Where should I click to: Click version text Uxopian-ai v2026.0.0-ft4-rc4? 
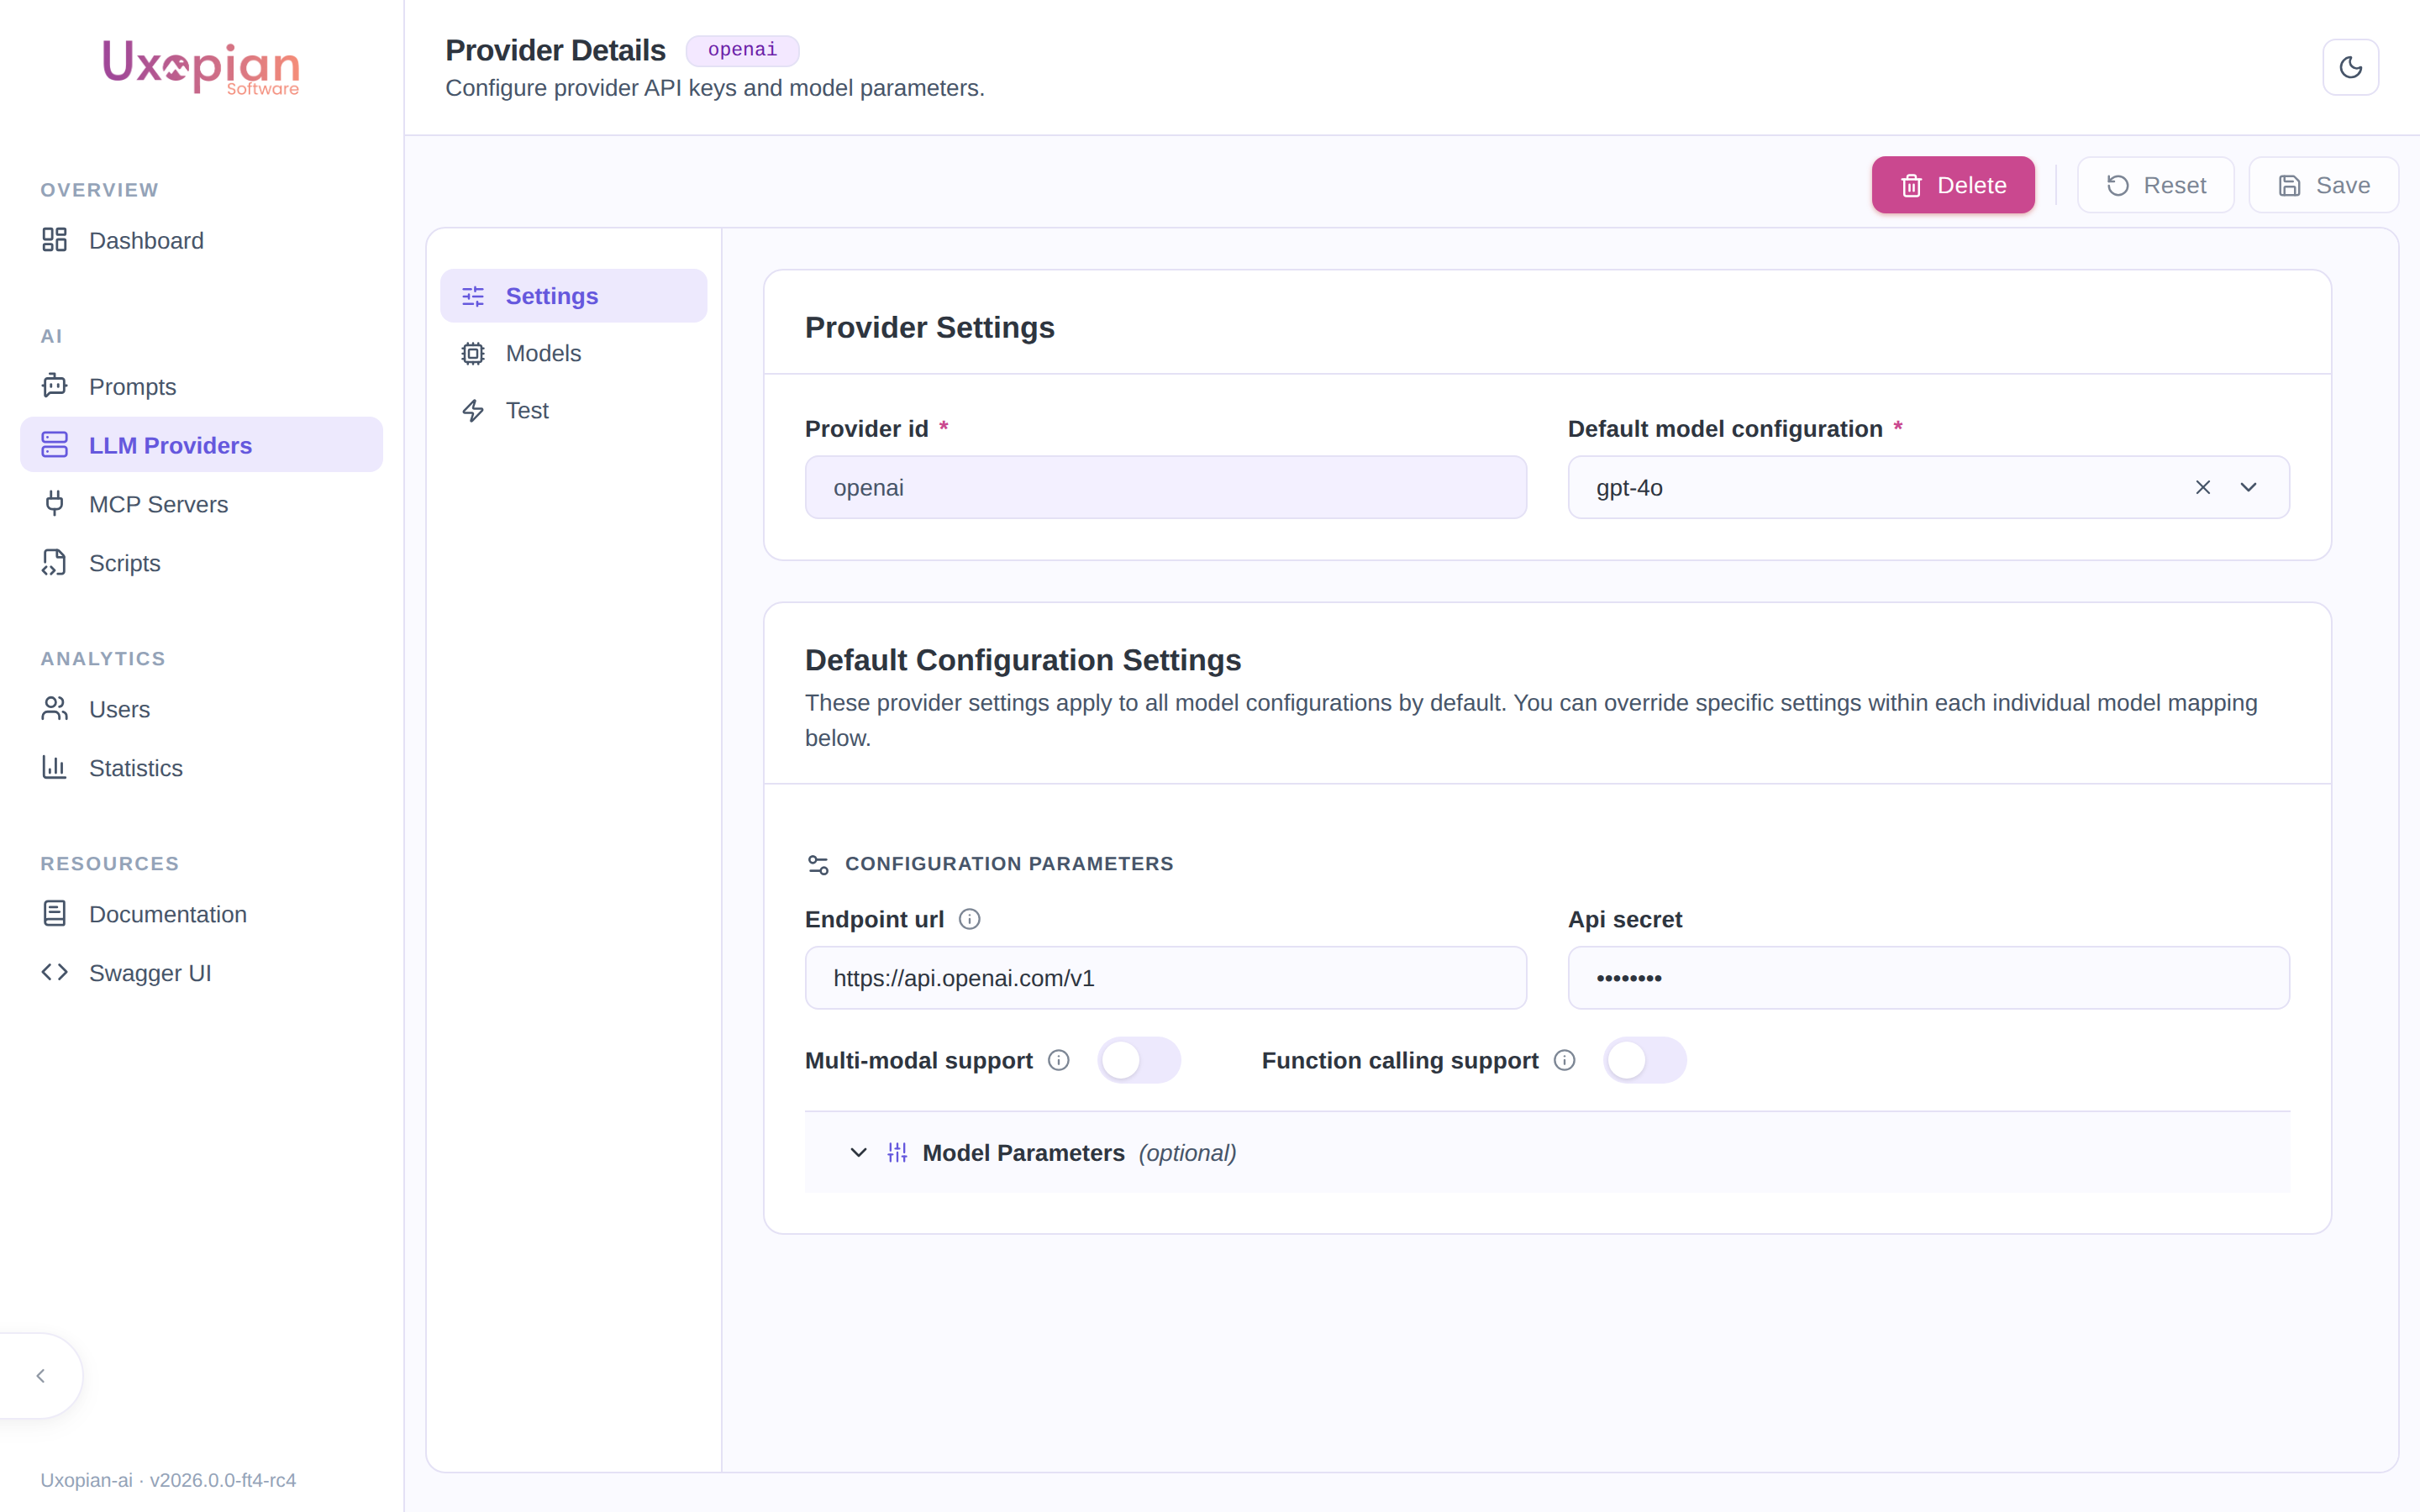pyautogui.click(x=168, y=1480)
